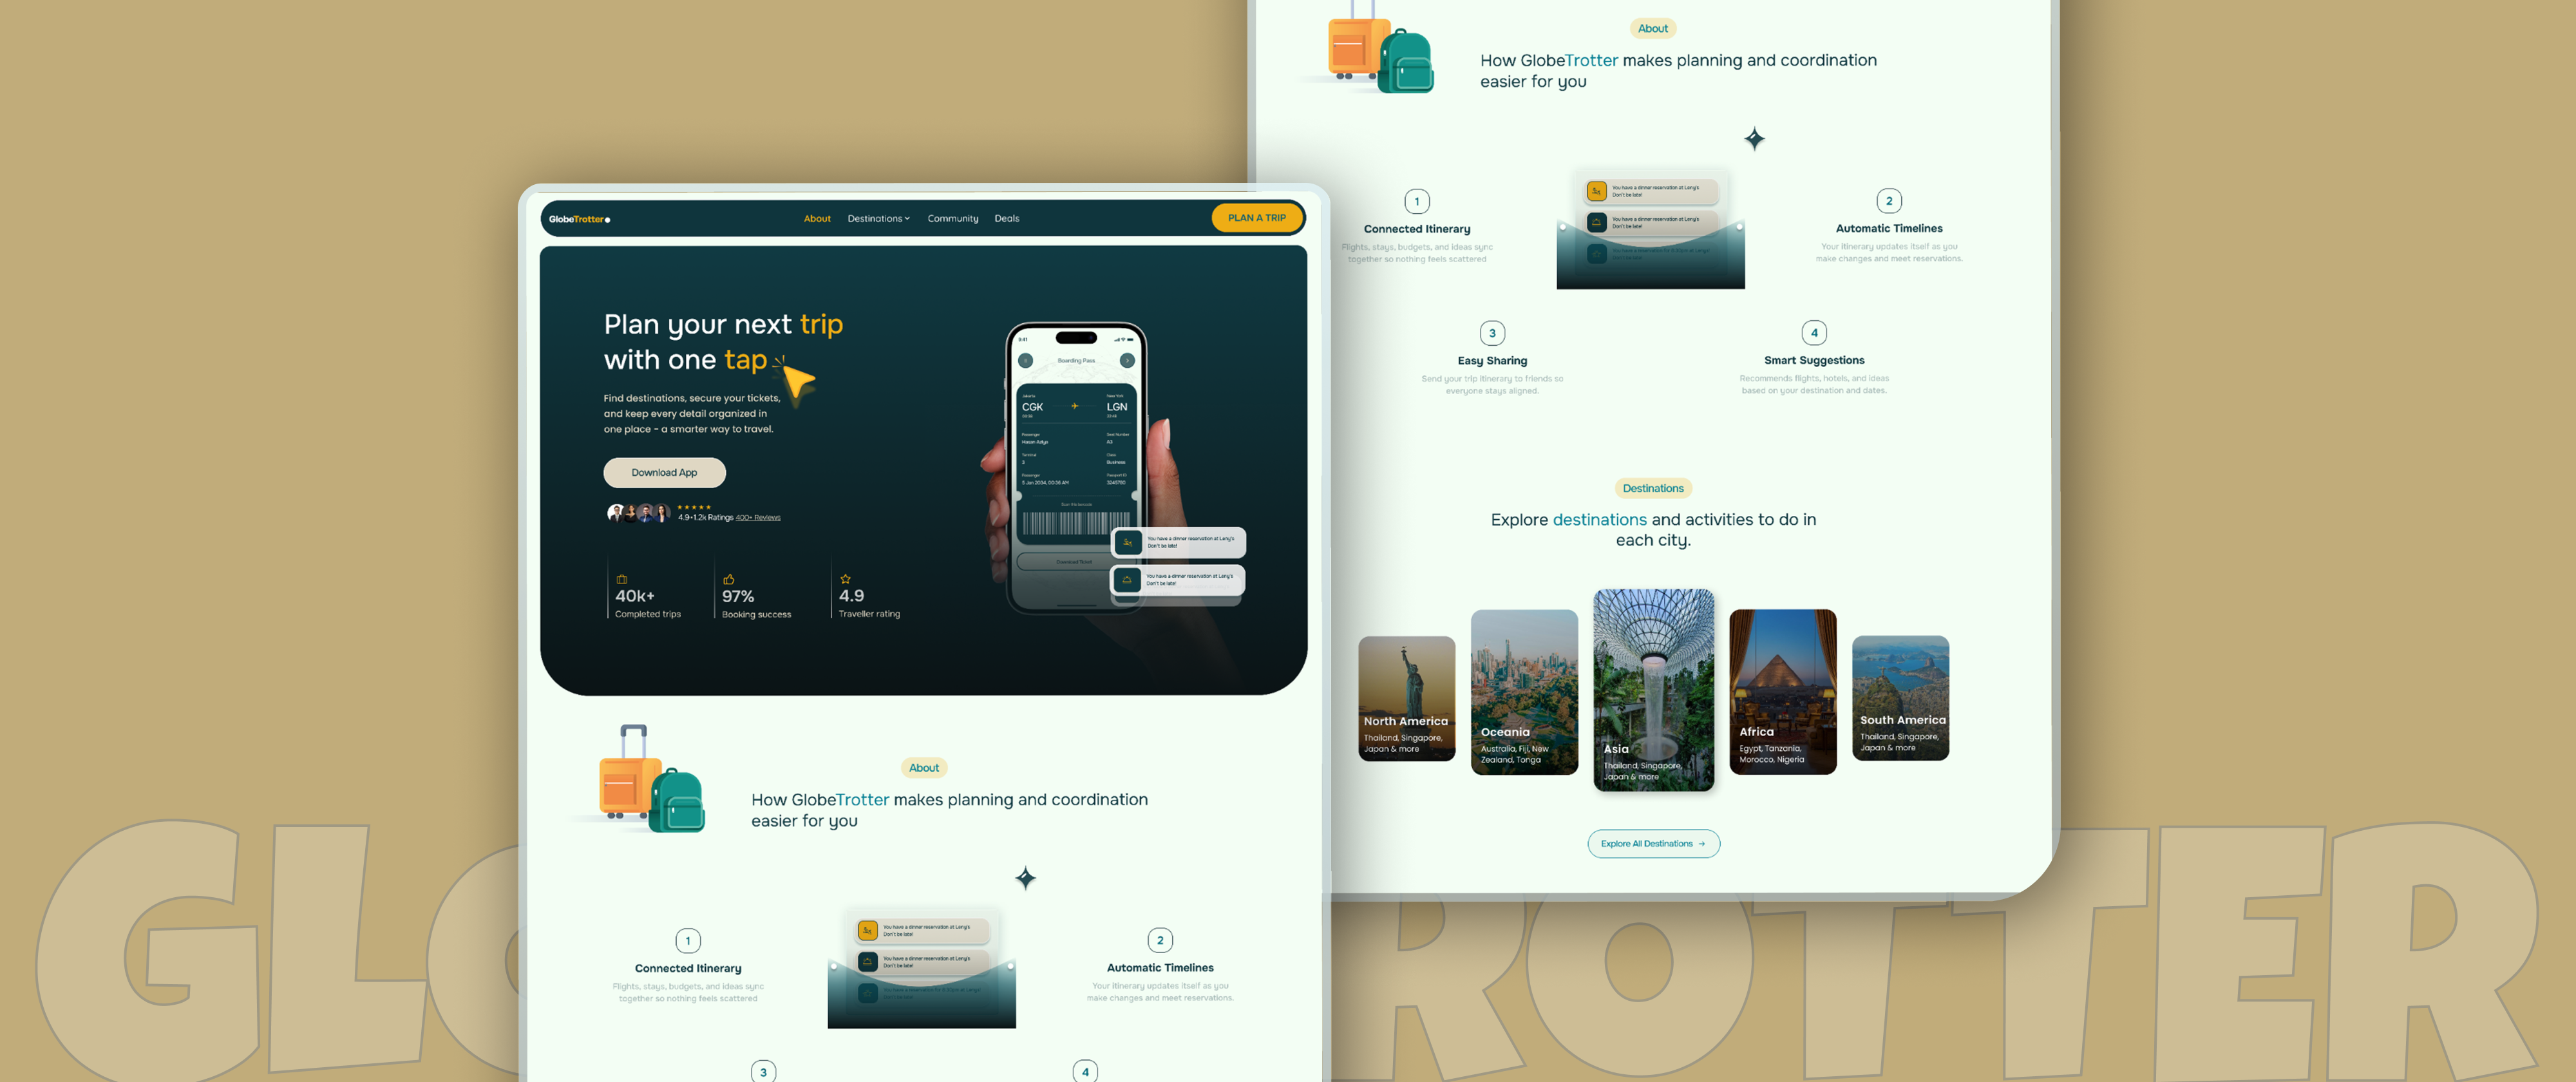Screen dimensions: 2576x1082
Task: Click the next arrow on the Boarding Pass screen
Action: click(x=1127, y=360)
